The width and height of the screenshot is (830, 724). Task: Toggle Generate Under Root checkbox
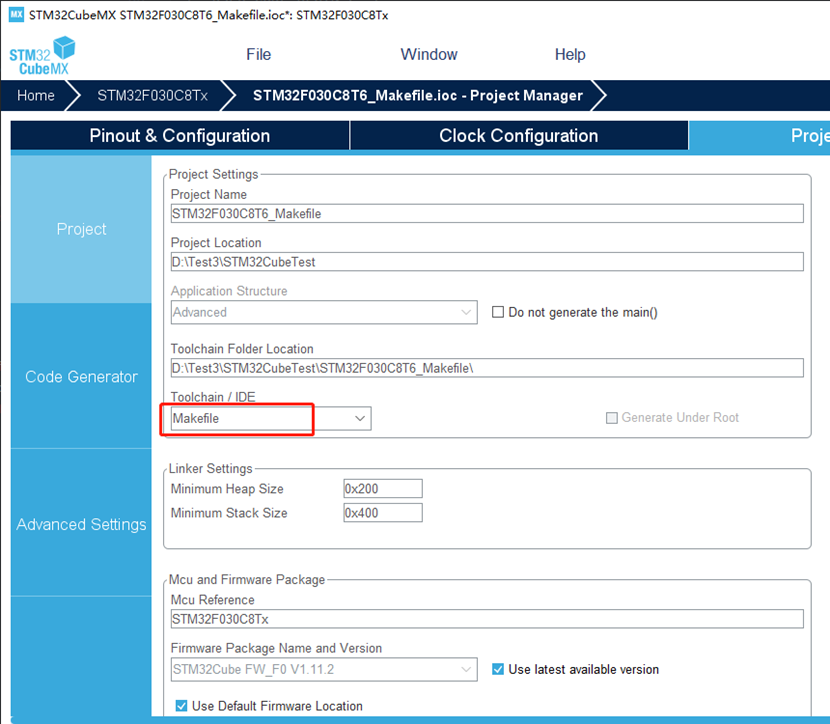click(611, 418)
